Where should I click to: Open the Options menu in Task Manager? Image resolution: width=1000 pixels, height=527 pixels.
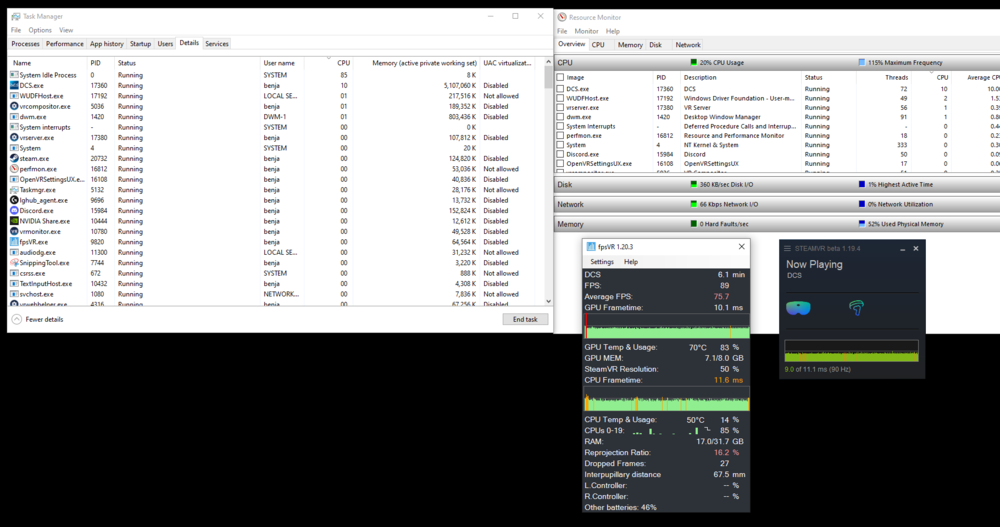click(x=40, y=30)
